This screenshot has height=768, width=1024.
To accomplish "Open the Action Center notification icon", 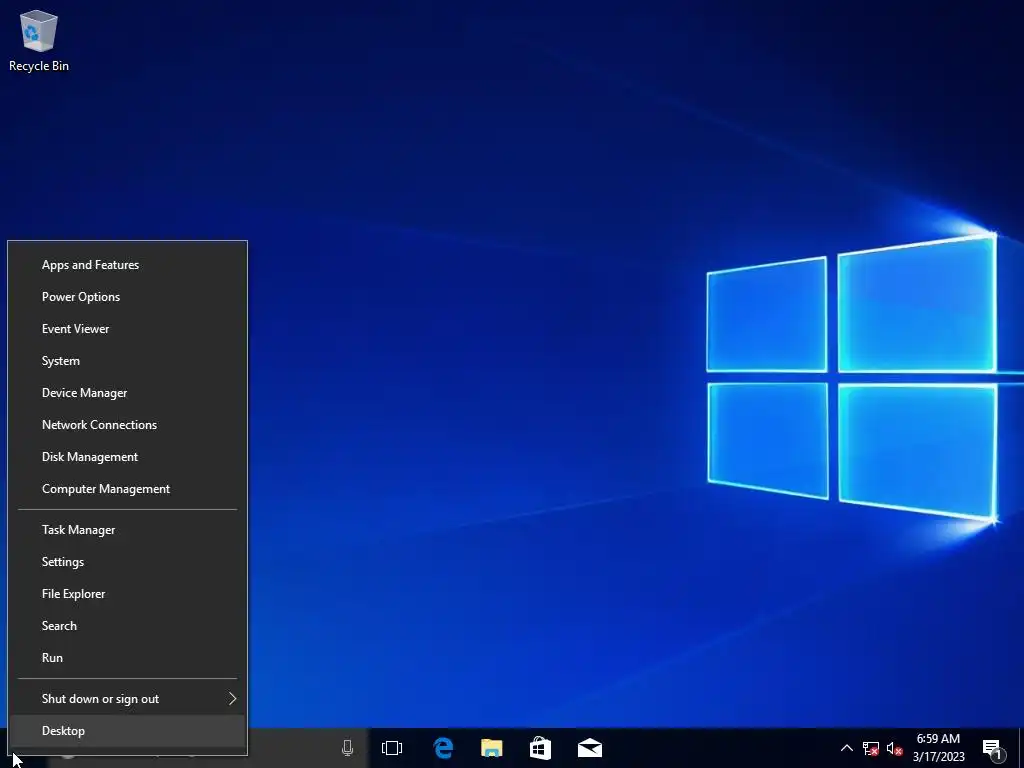I will 993,749.
